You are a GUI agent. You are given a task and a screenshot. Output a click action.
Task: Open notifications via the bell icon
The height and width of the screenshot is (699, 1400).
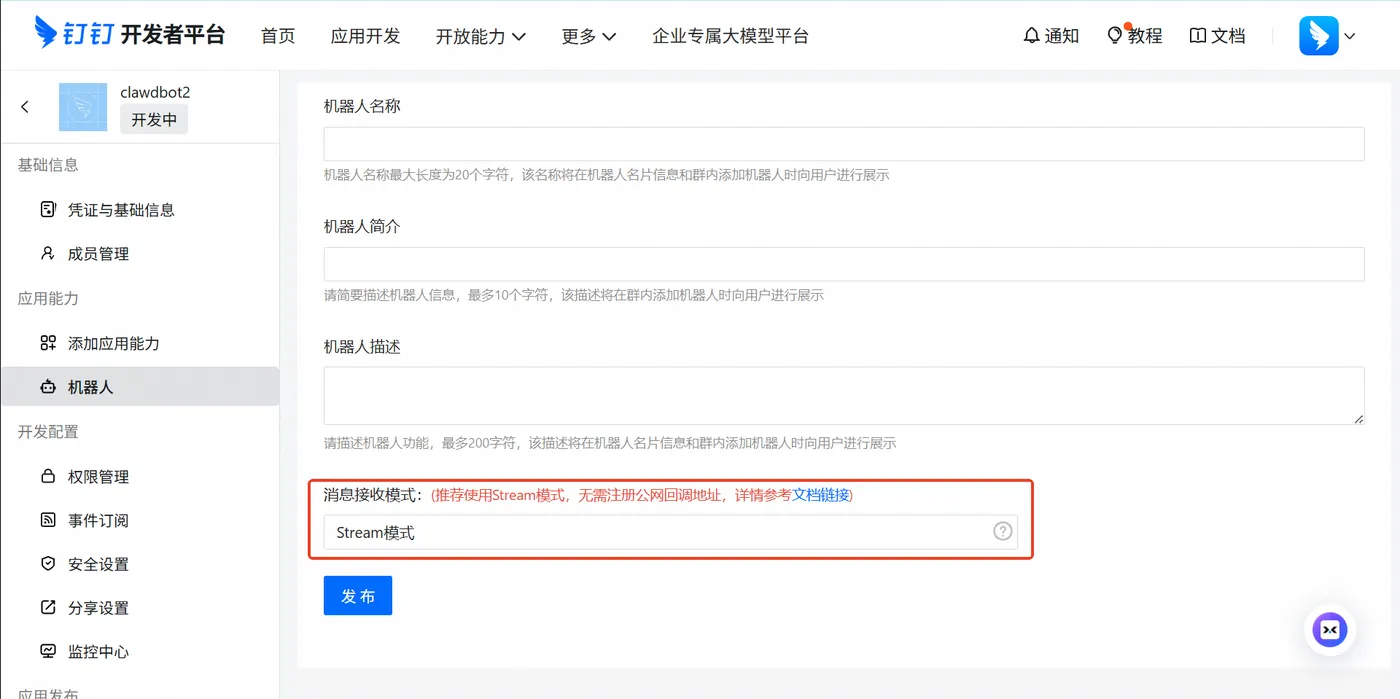pyautogui.click(x=1031, y=36)
